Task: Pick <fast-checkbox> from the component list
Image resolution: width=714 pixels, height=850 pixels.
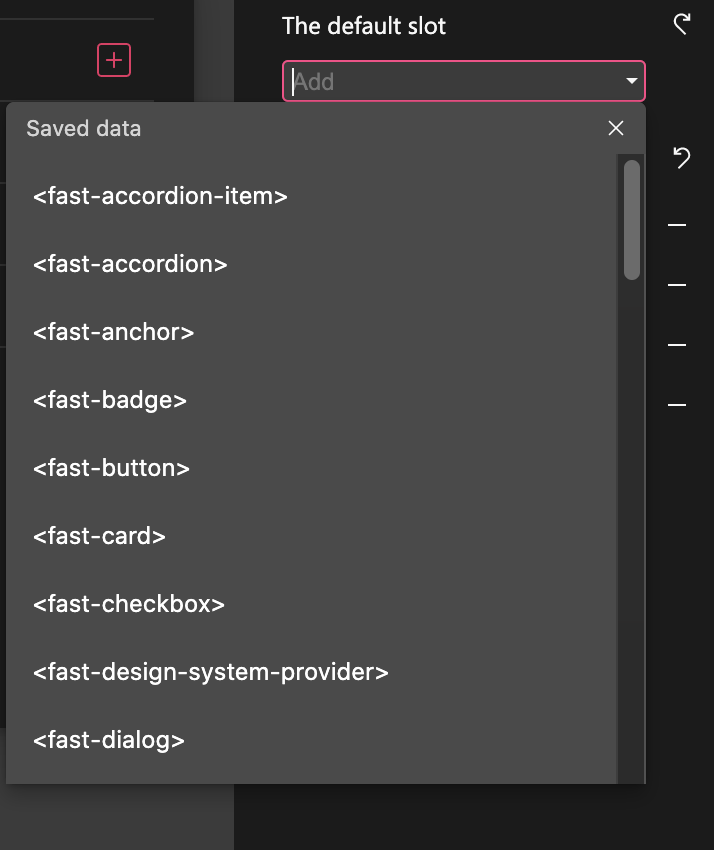Action: (128, 604)
